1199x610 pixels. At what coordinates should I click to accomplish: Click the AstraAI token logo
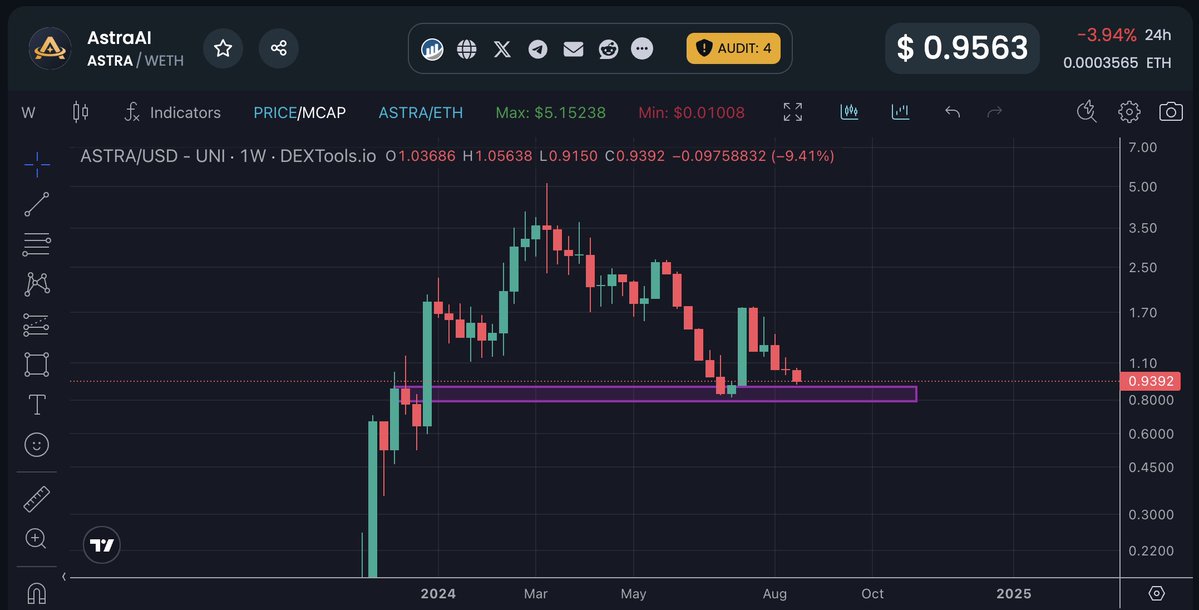50,49
